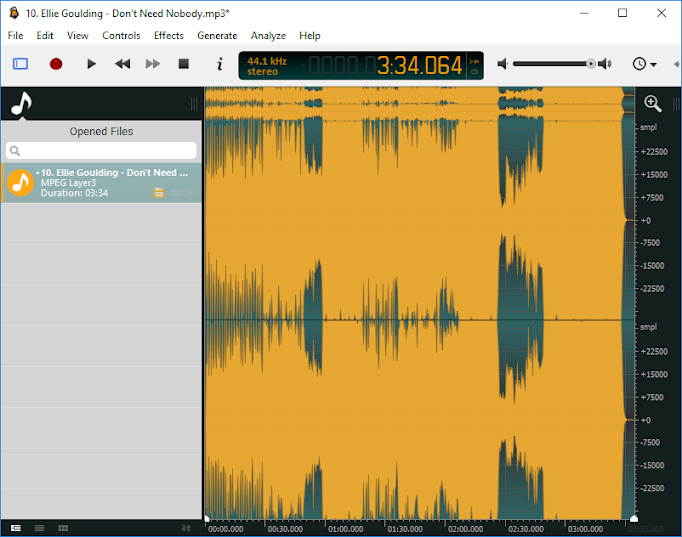Click the zoom magnifier icon above the scale
Viewport: 682px width, 537px height.
tap(652, 104)
